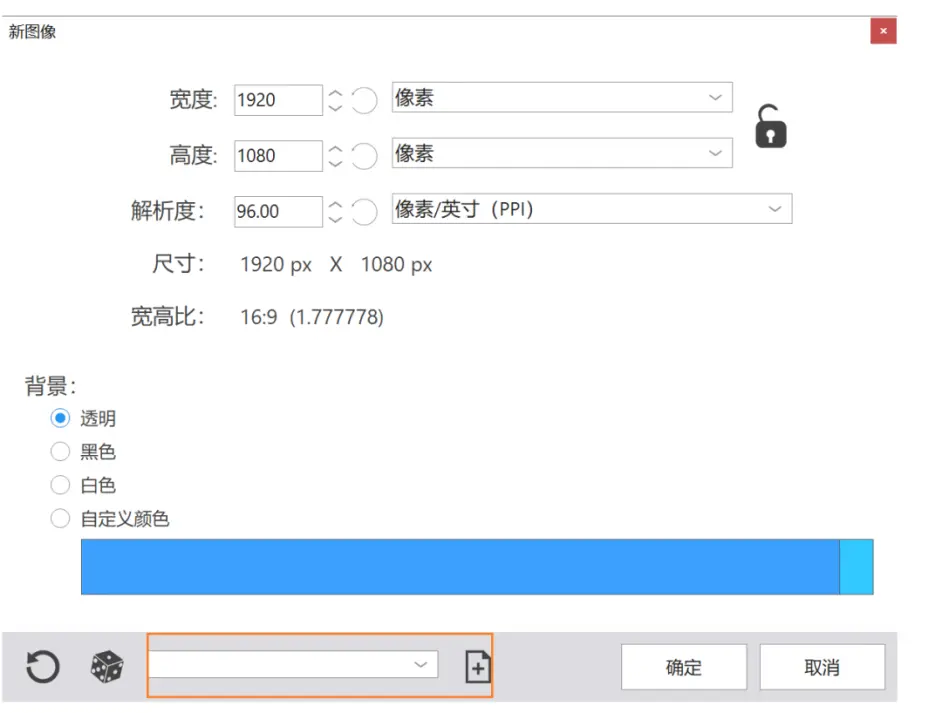Click the reset defaults circular arrow icon
This screenshot has width=942, height=713.
tap(43, 667)
